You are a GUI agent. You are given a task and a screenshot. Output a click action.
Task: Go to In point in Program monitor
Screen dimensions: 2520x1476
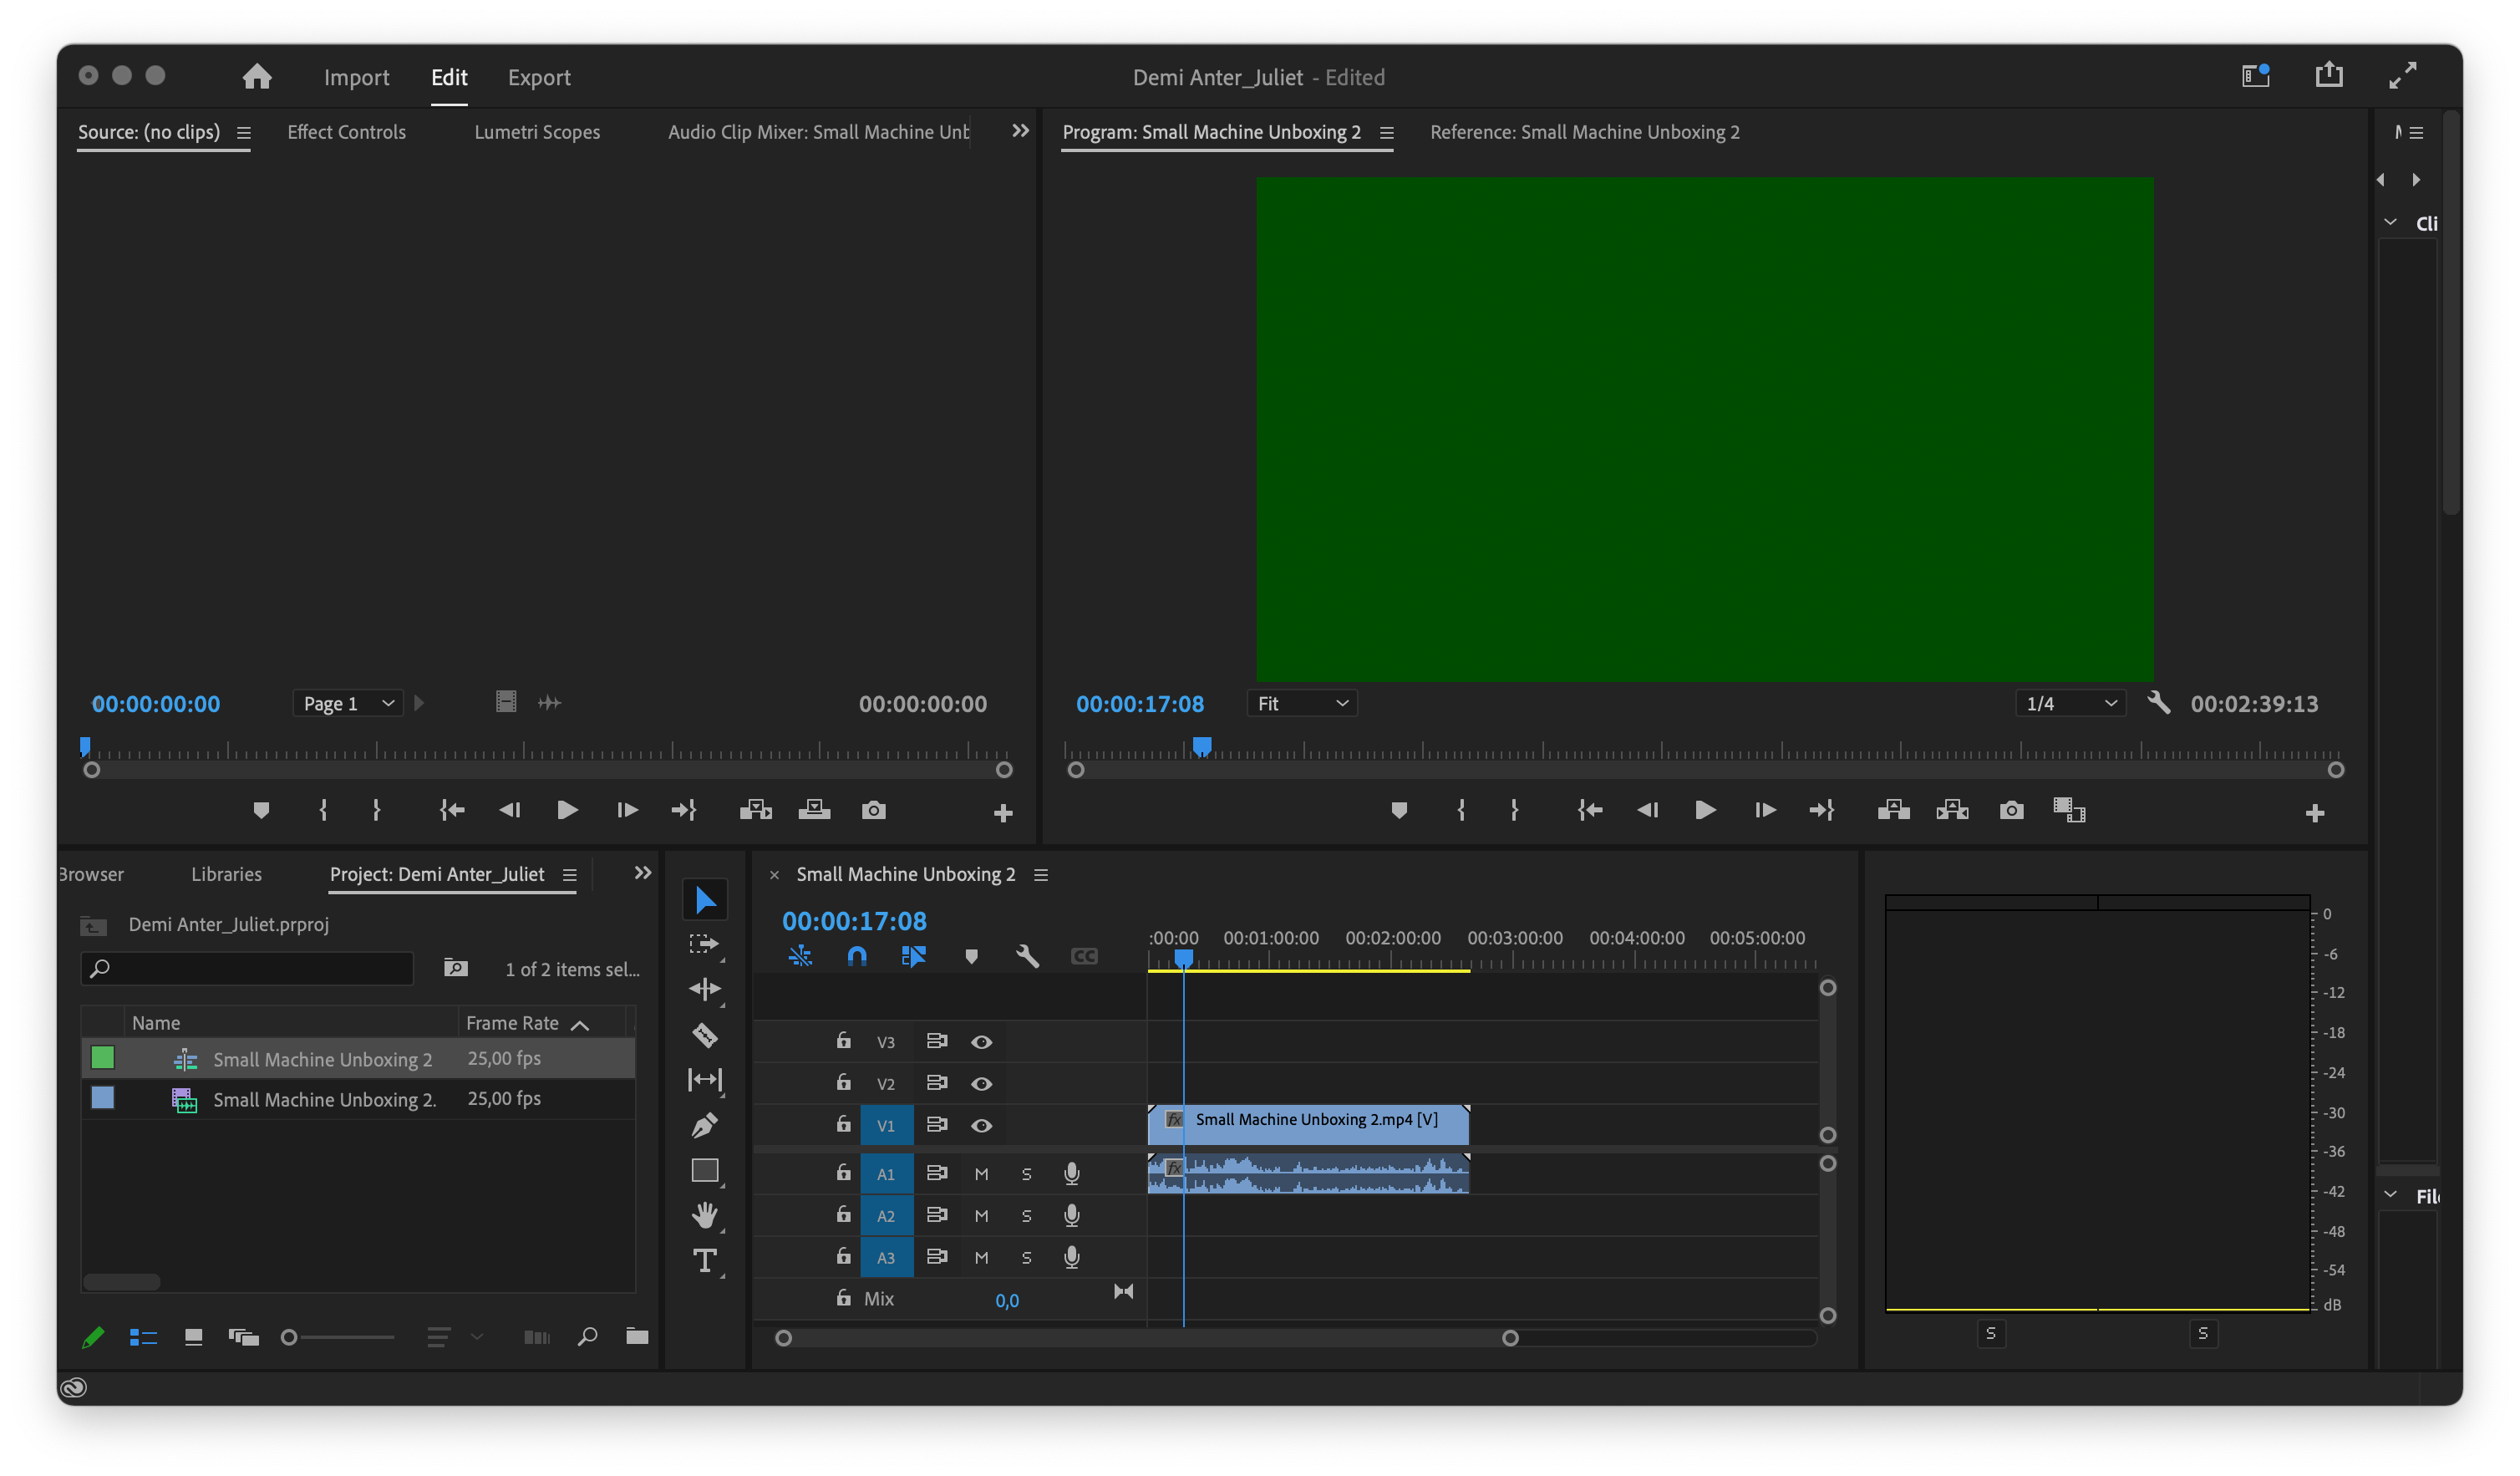pyautogui.click(x=1589, y=811)
